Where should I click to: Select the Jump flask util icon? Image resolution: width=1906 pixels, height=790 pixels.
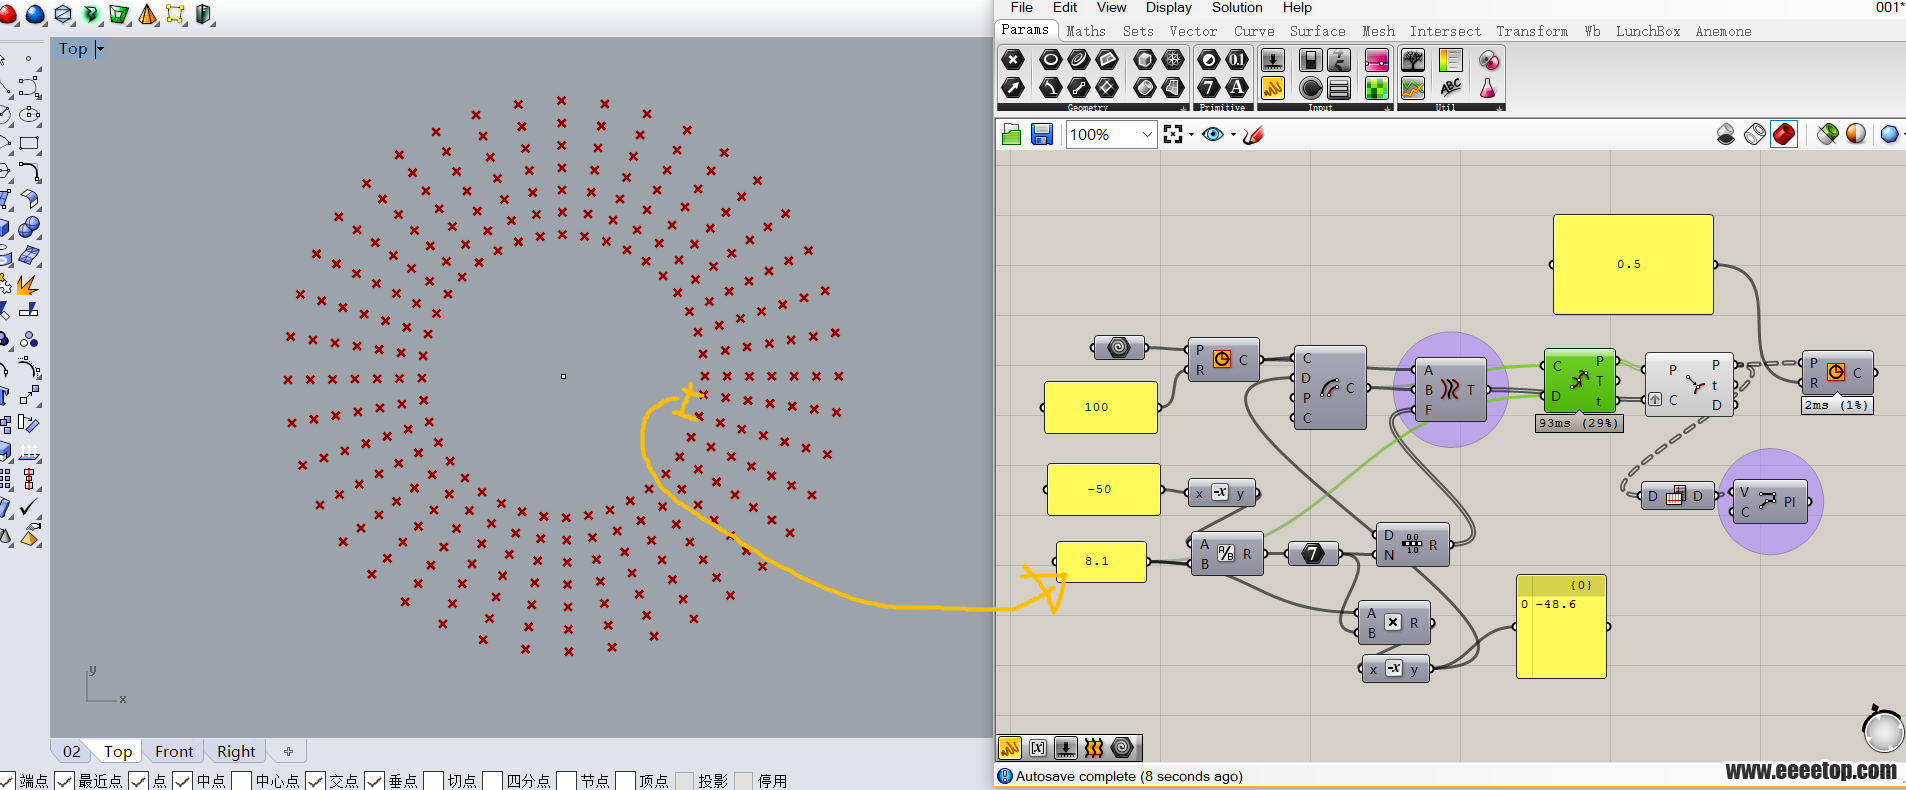click(x=1488, y=88)
